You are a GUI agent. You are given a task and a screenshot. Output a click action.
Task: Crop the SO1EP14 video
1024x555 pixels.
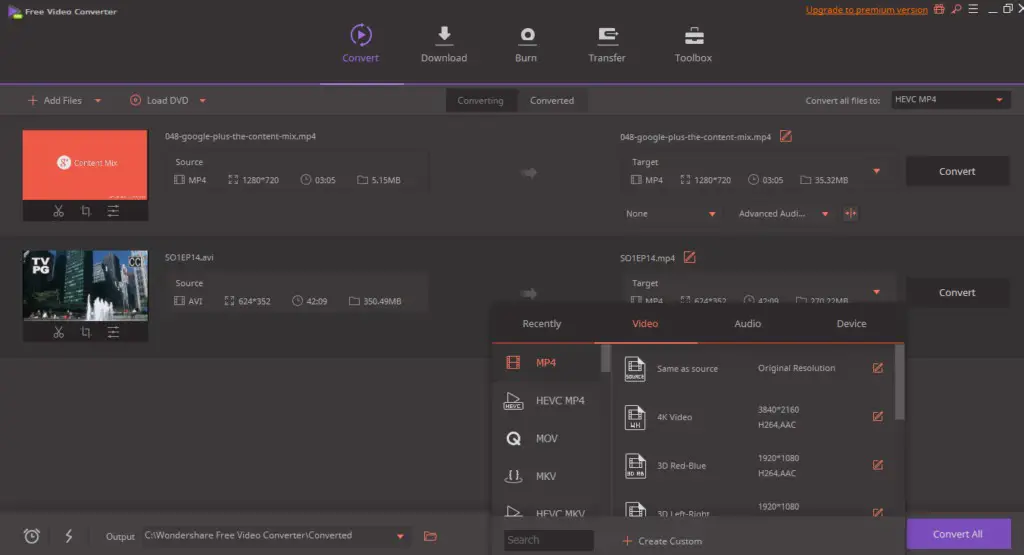pos(86,332)
